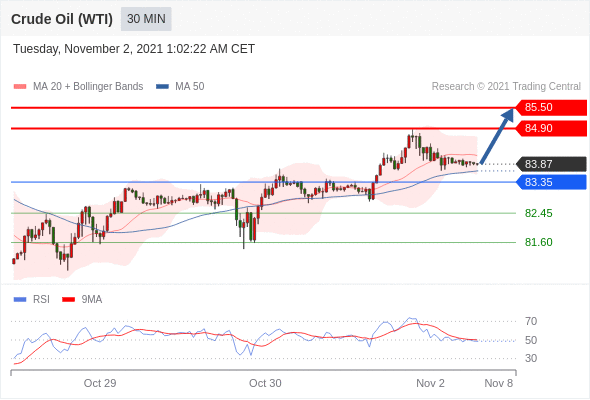The image size is (590, 400).
Task: Click the blue RSI legend swatch
Action: 20,300
